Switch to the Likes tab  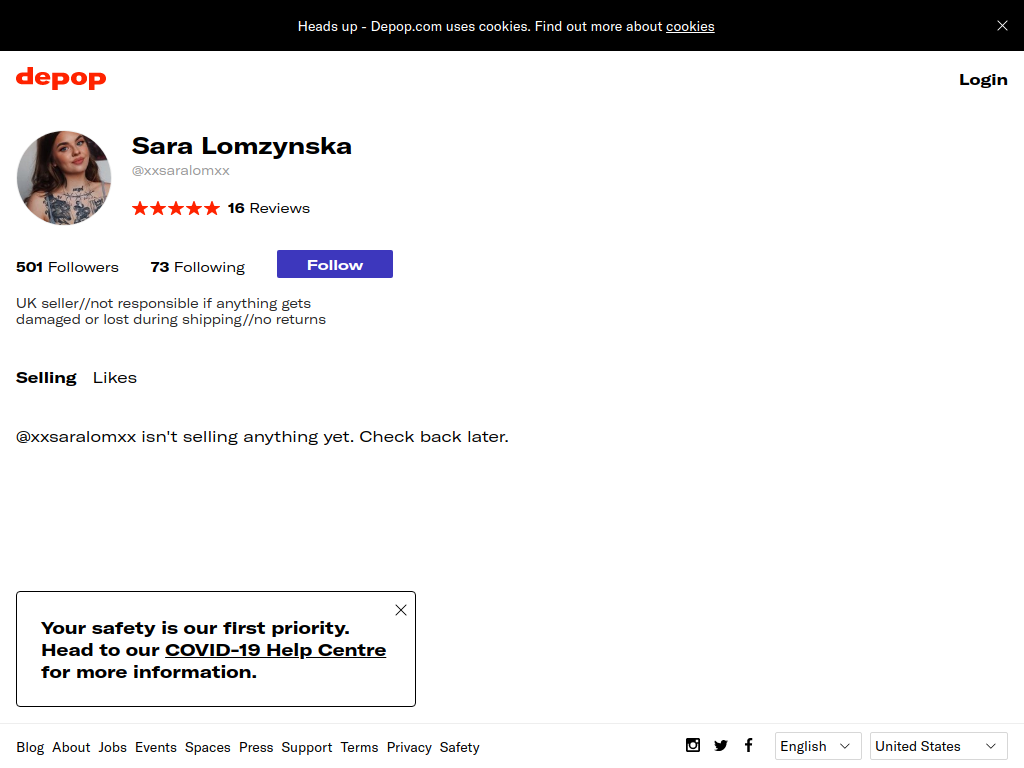pos(115,377)
